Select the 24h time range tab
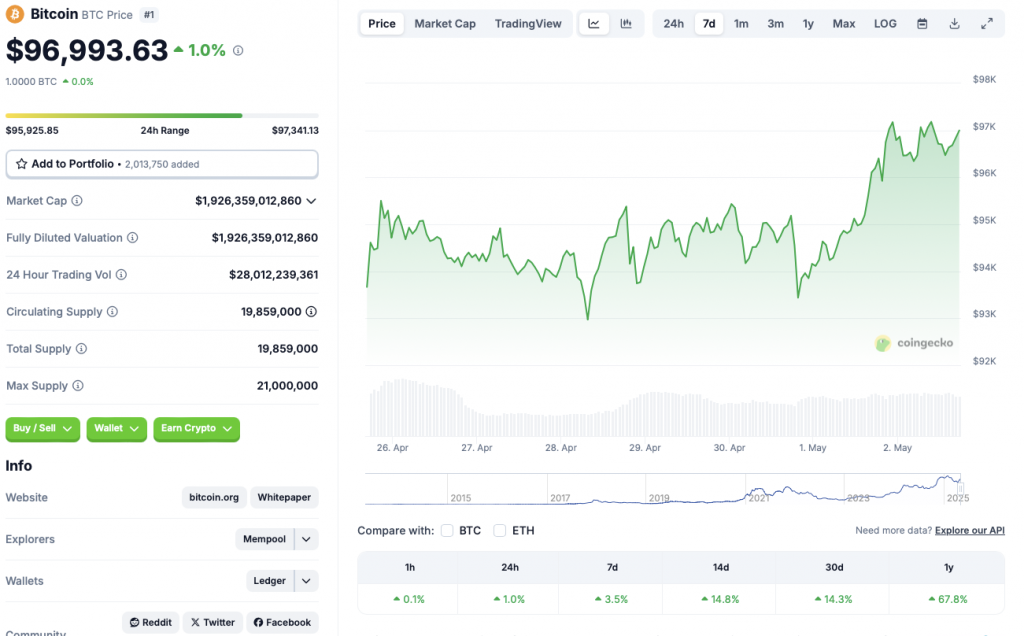Screen dimensions: 1024x636 [674, 24]
